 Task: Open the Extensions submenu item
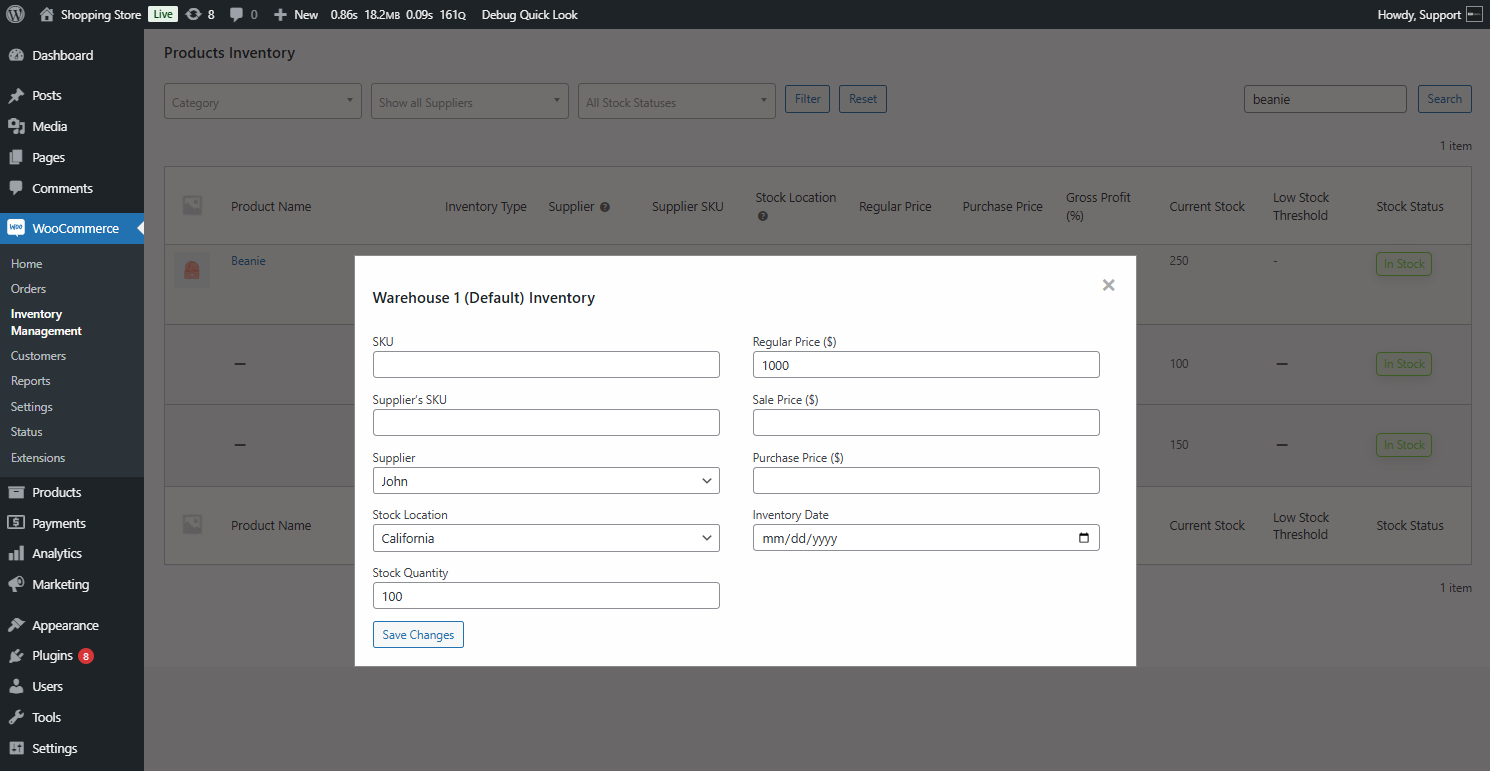pyautogui.click(x=38, y=458)
